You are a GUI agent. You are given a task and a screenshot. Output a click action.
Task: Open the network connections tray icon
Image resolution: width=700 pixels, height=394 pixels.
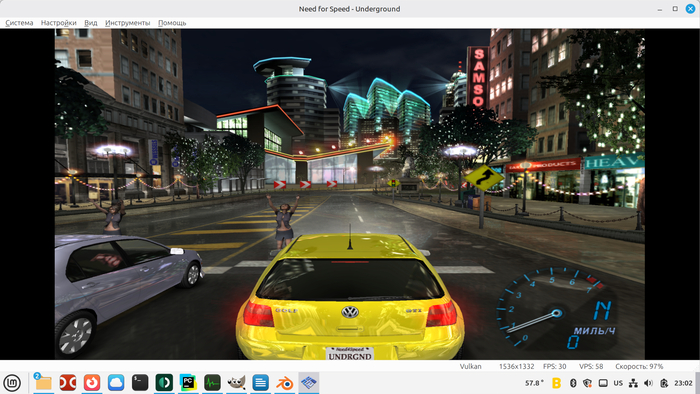tap(633, 383)
